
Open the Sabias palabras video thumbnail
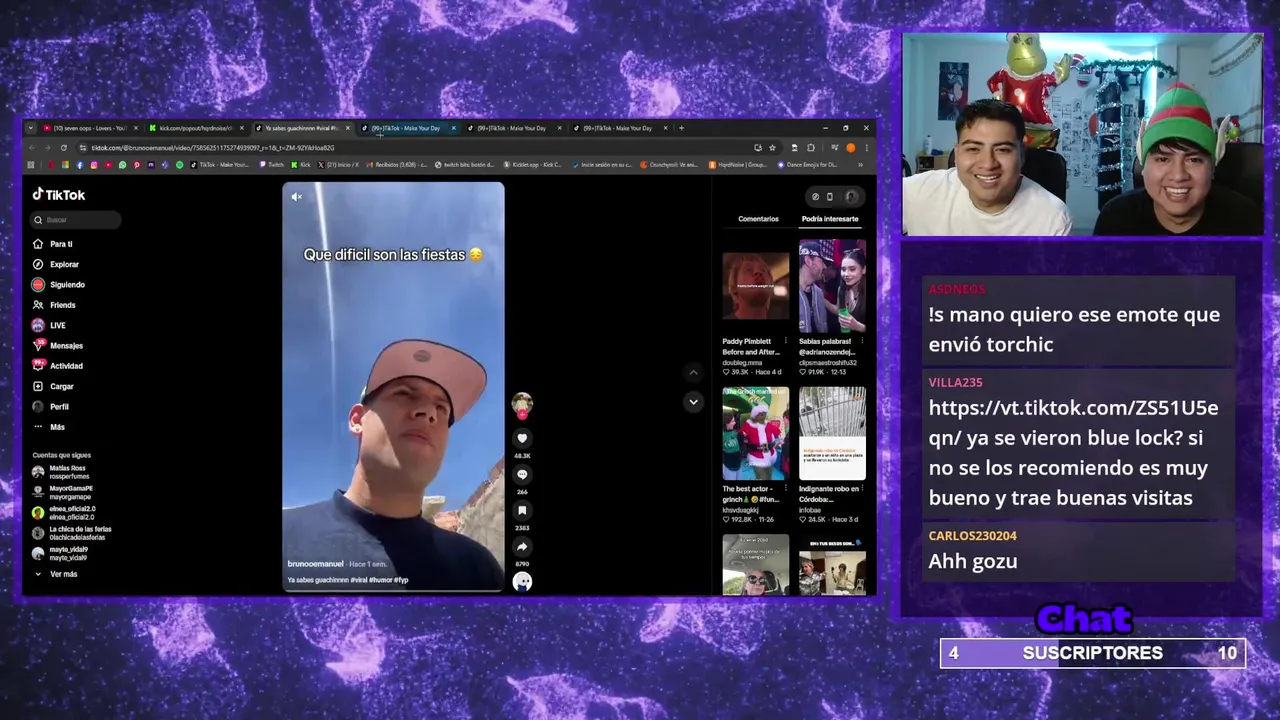pyautogui.click(x=832, y=287)
